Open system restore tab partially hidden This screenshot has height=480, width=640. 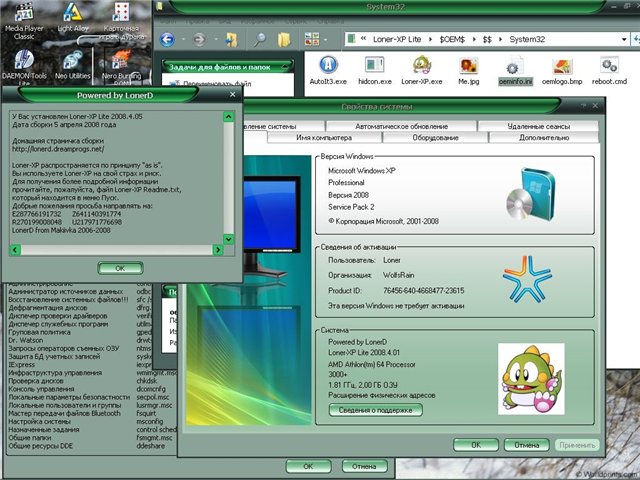tap(283, 126)
